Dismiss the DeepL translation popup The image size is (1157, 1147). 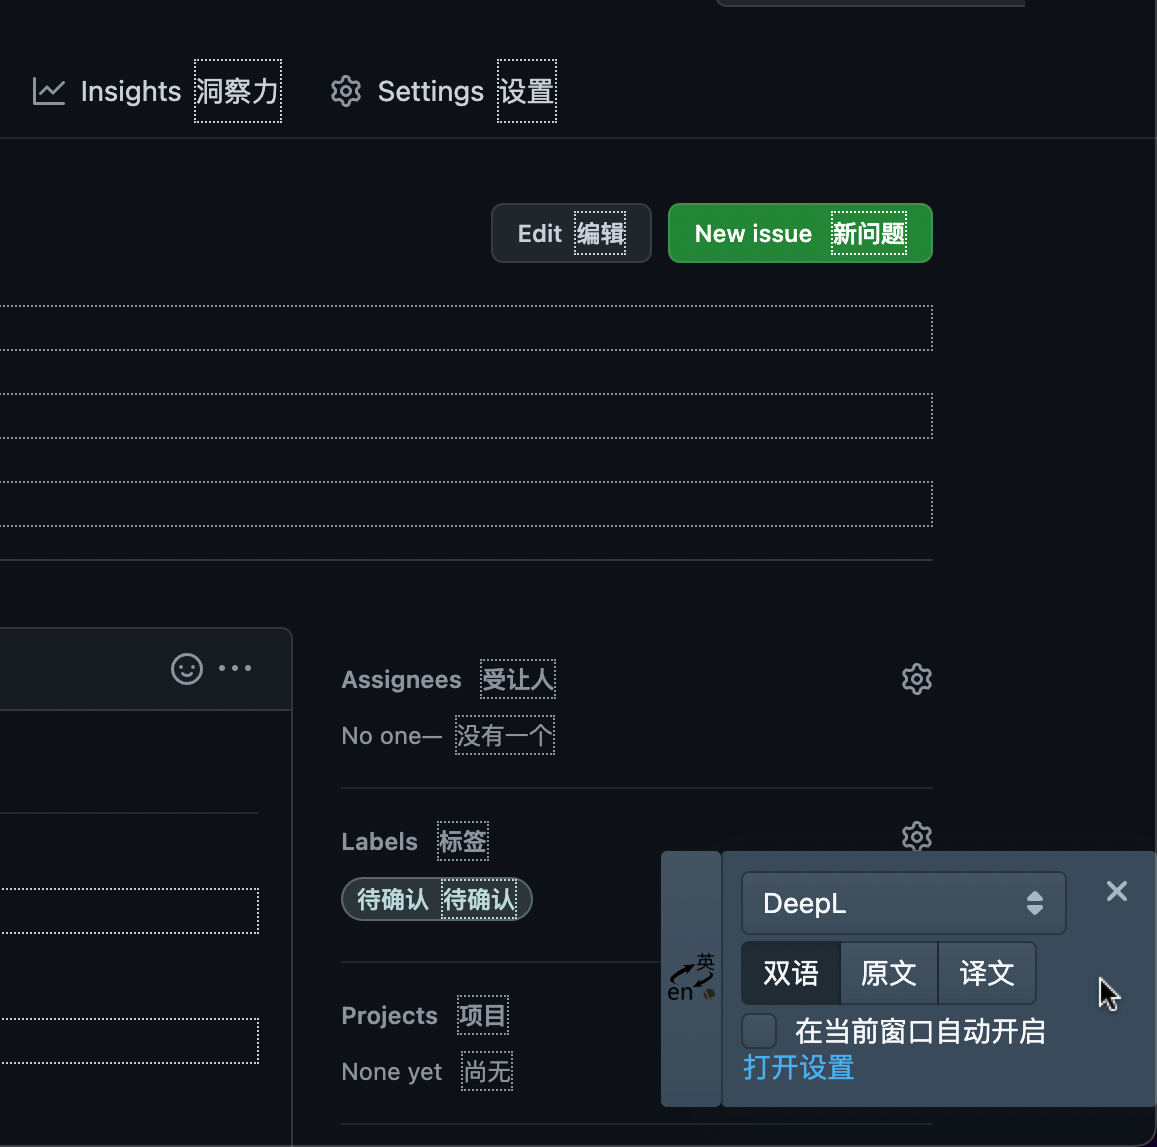tap(1116, 891)
